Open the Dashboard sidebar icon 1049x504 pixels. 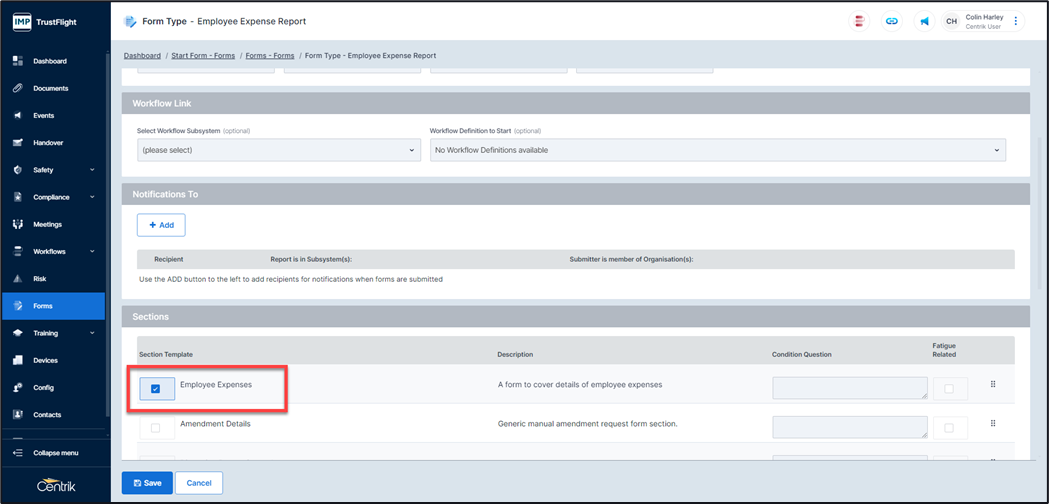(x=18, y=61)
